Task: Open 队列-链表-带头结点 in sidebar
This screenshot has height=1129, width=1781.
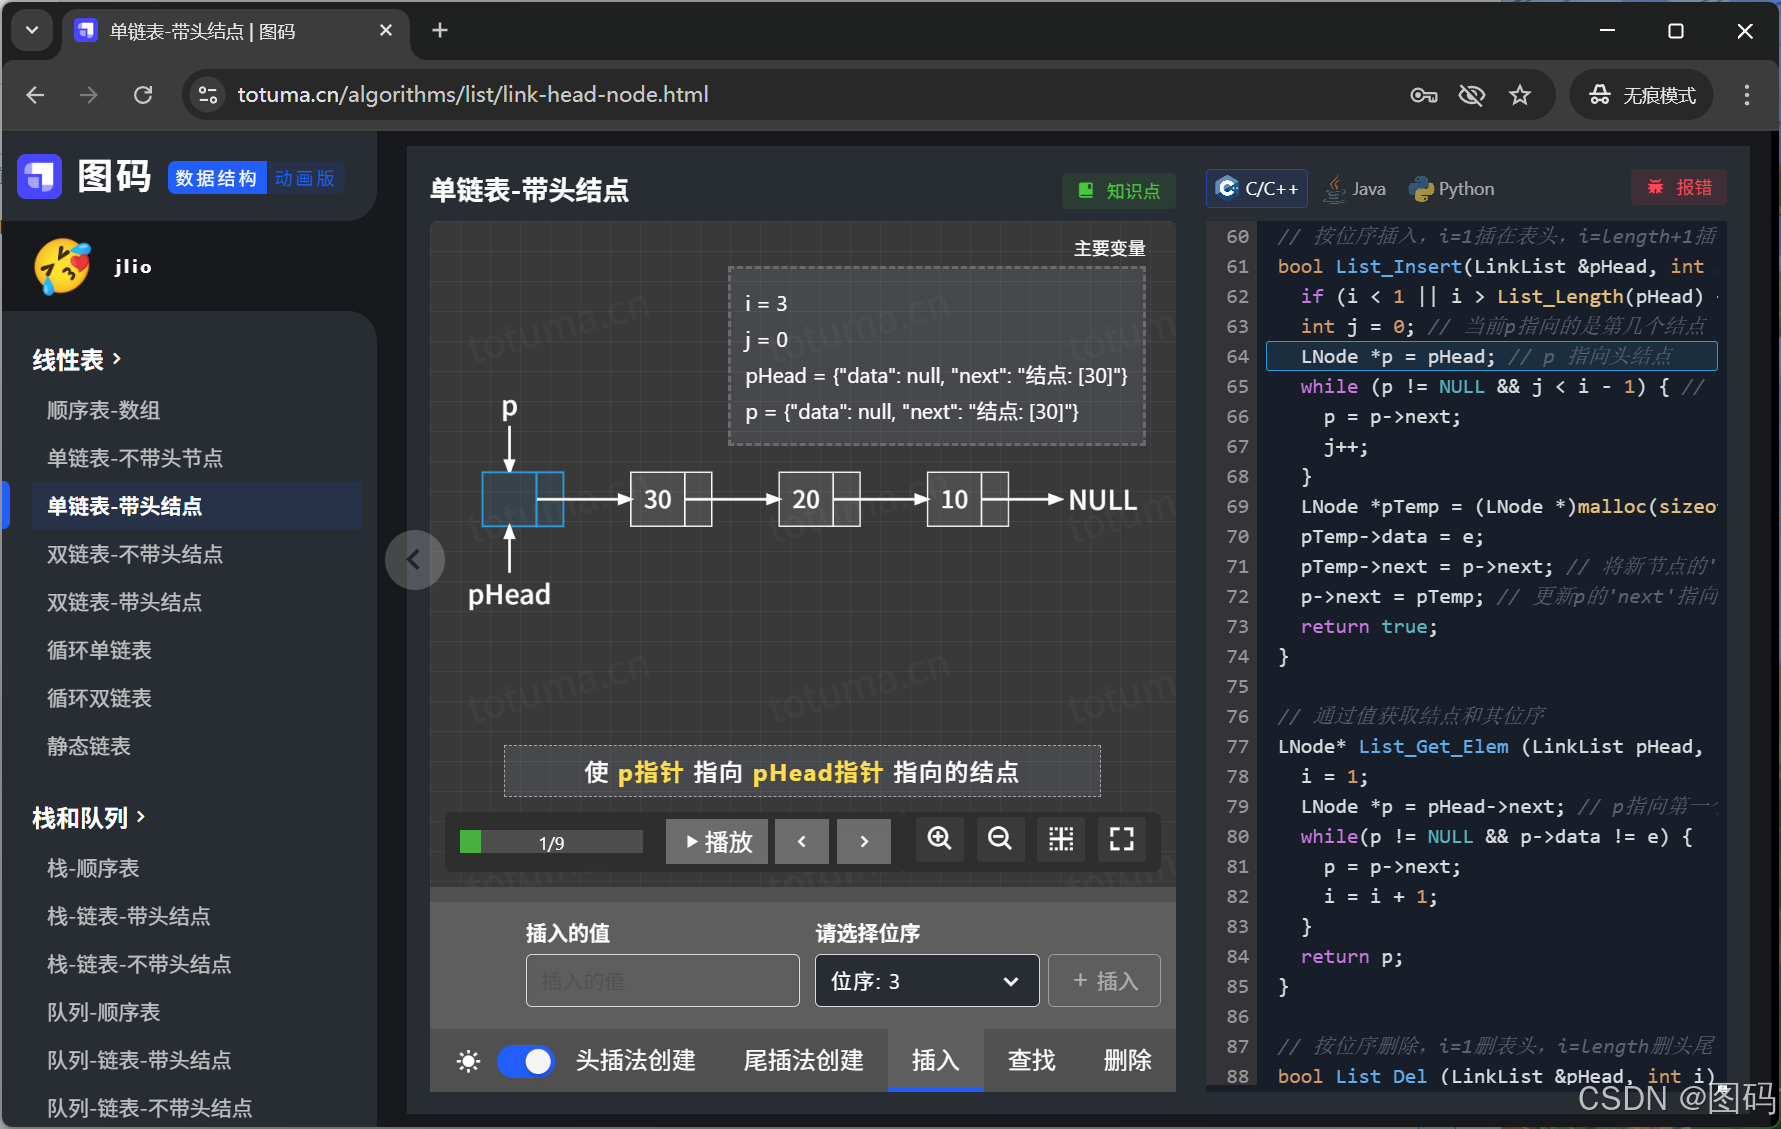Action: 139,1060
